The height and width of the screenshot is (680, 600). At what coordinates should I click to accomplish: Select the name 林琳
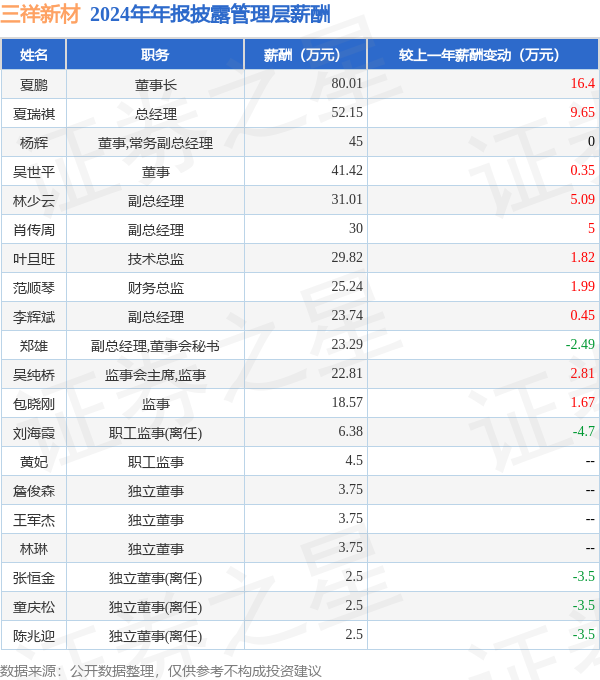coord(34,549)
